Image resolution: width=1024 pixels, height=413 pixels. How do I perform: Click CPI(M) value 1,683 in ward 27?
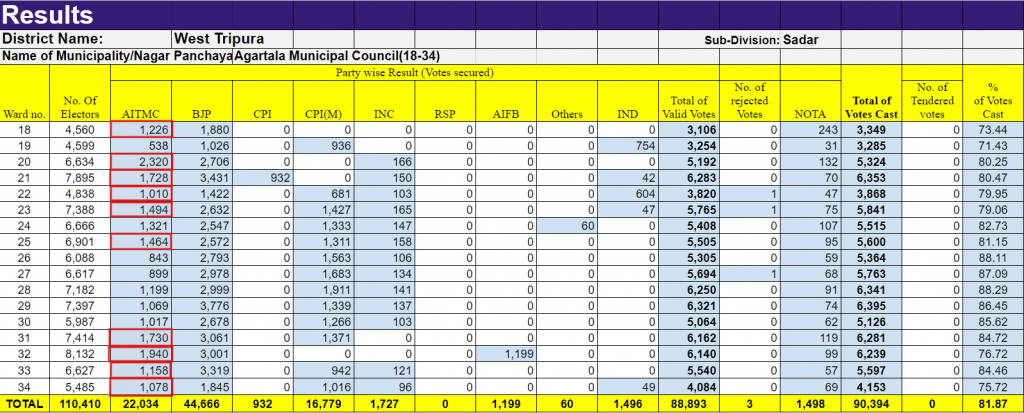[x=324, y=273]
